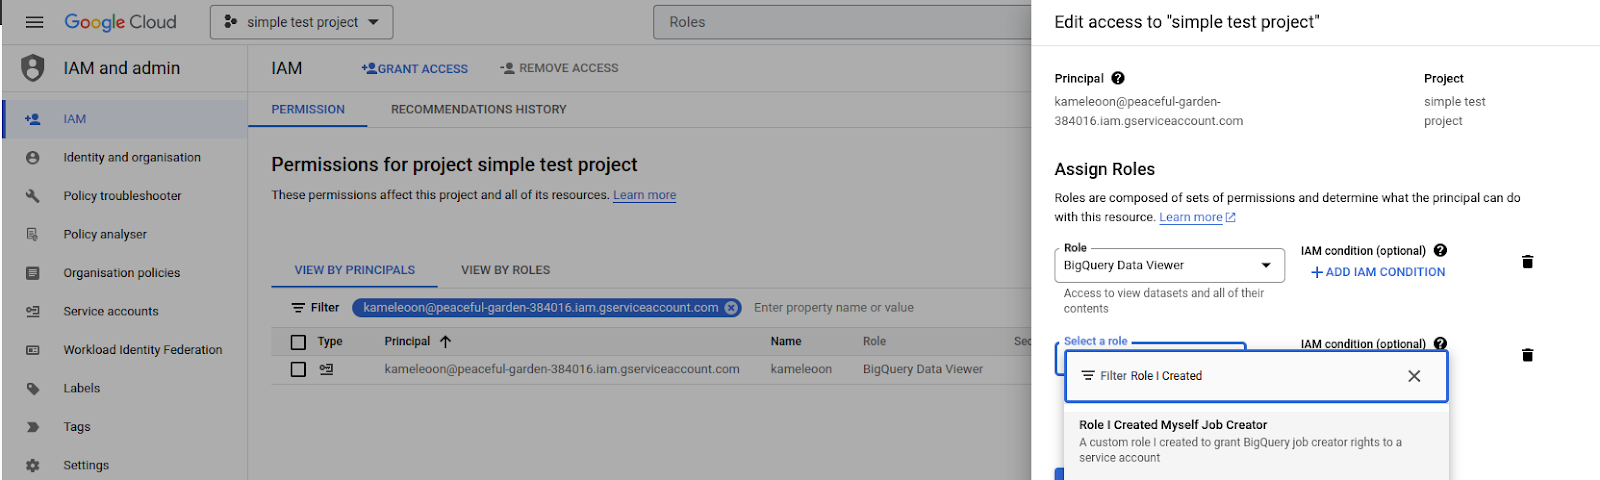Screen dimensions: 1600x480
Task: Switch to View by Roles tab
Action: click(505, 270)
